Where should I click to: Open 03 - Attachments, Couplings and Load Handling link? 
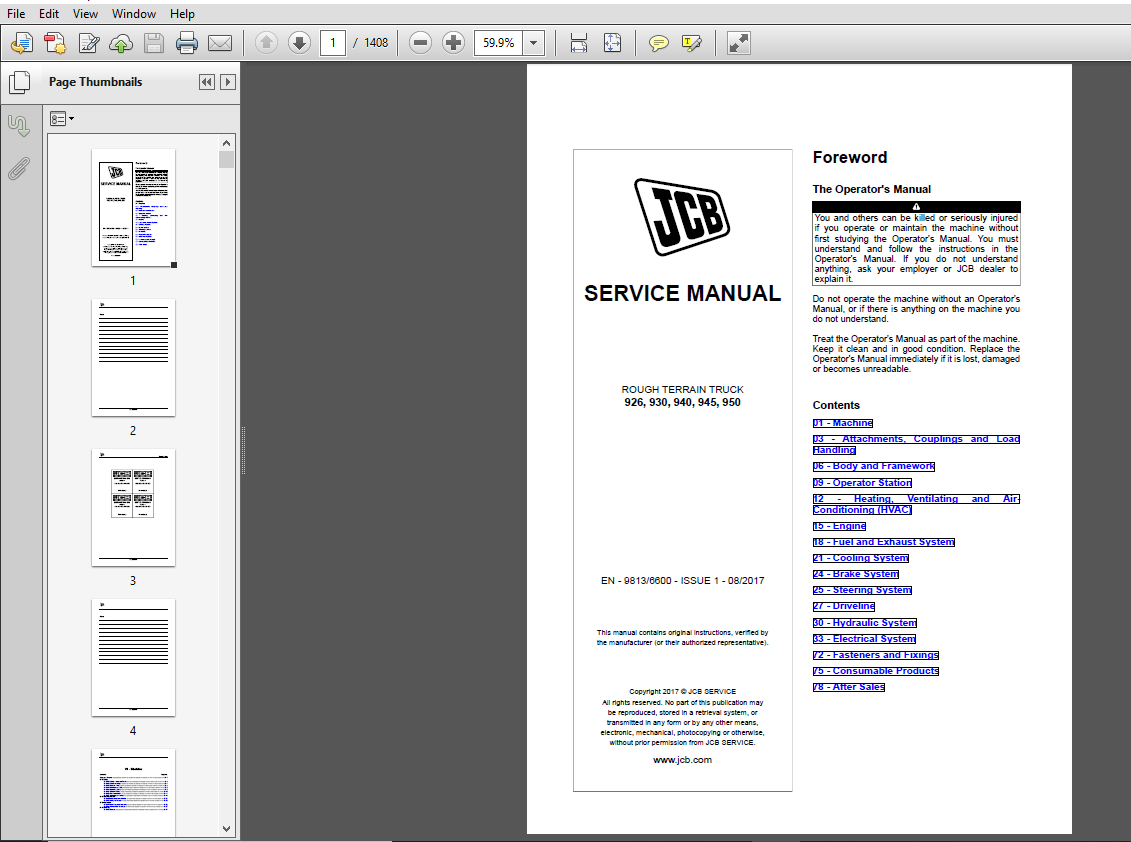coord(916,444)
